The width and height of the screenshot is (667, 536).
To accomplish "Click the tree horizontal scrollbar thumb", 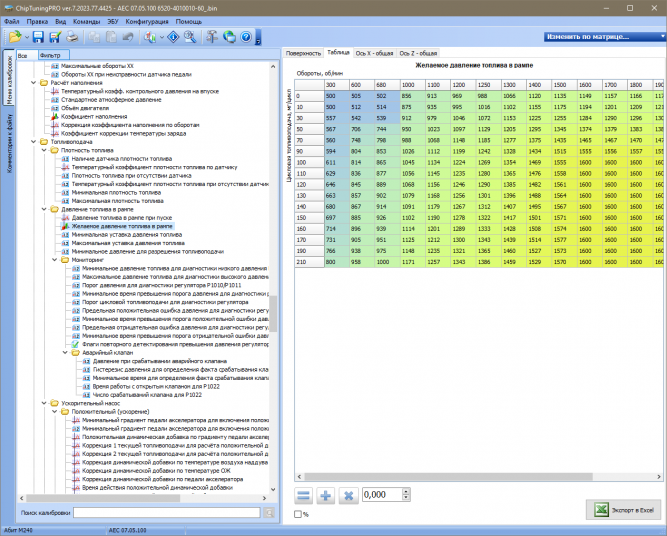I will pyautogui.click(x=103, y=498).
